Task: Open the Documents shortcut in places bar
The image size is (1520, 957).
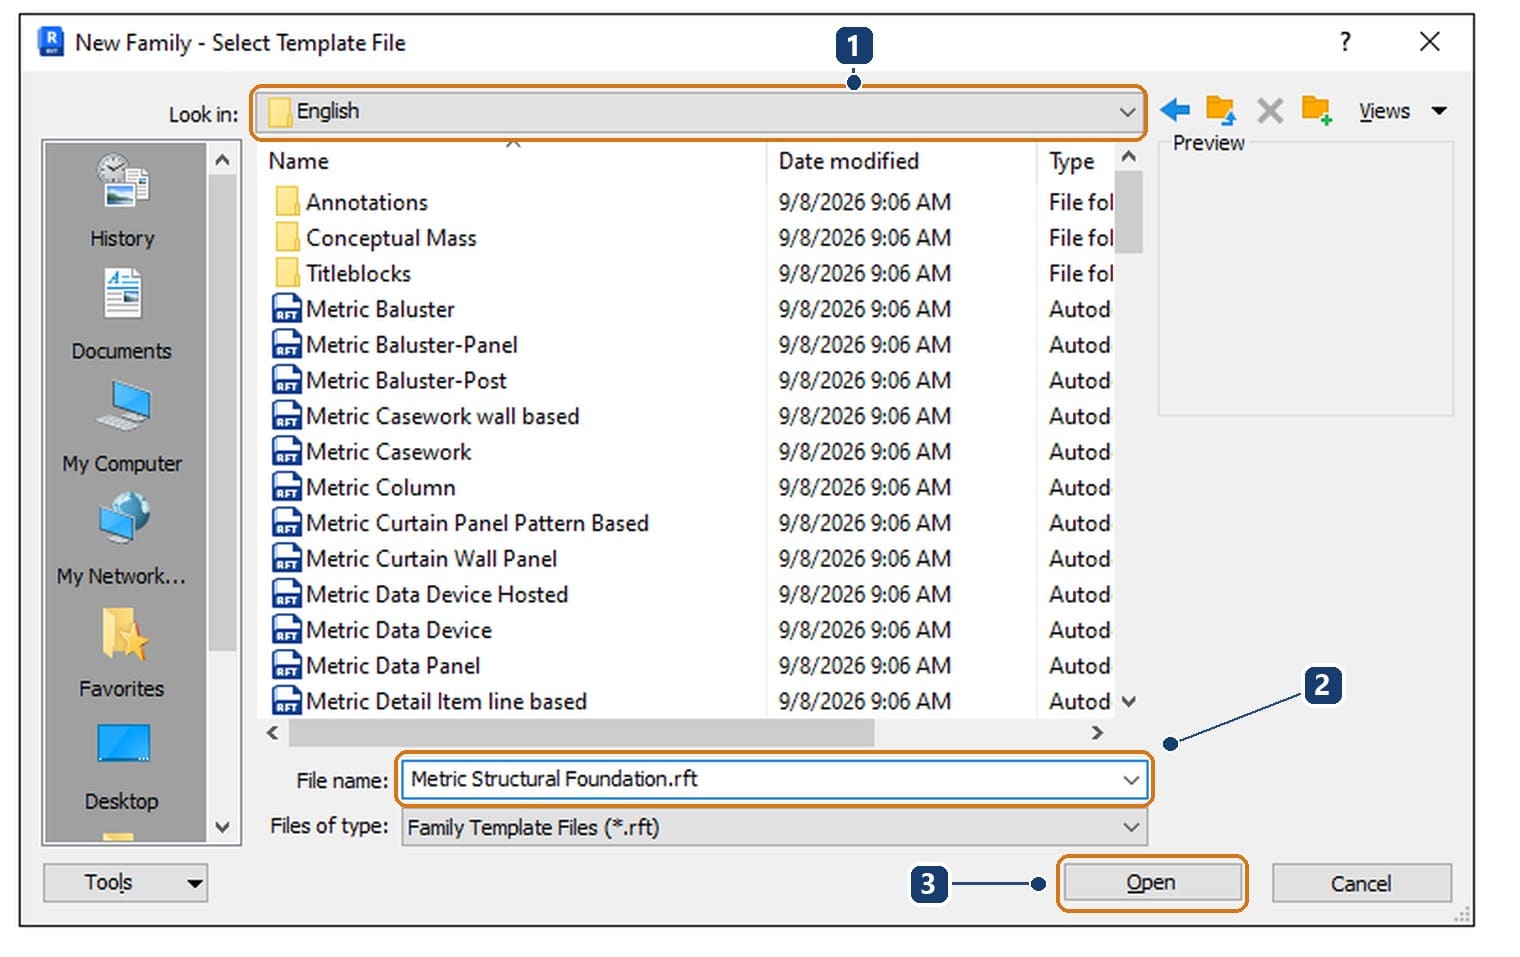Action: tap(123, 294)
